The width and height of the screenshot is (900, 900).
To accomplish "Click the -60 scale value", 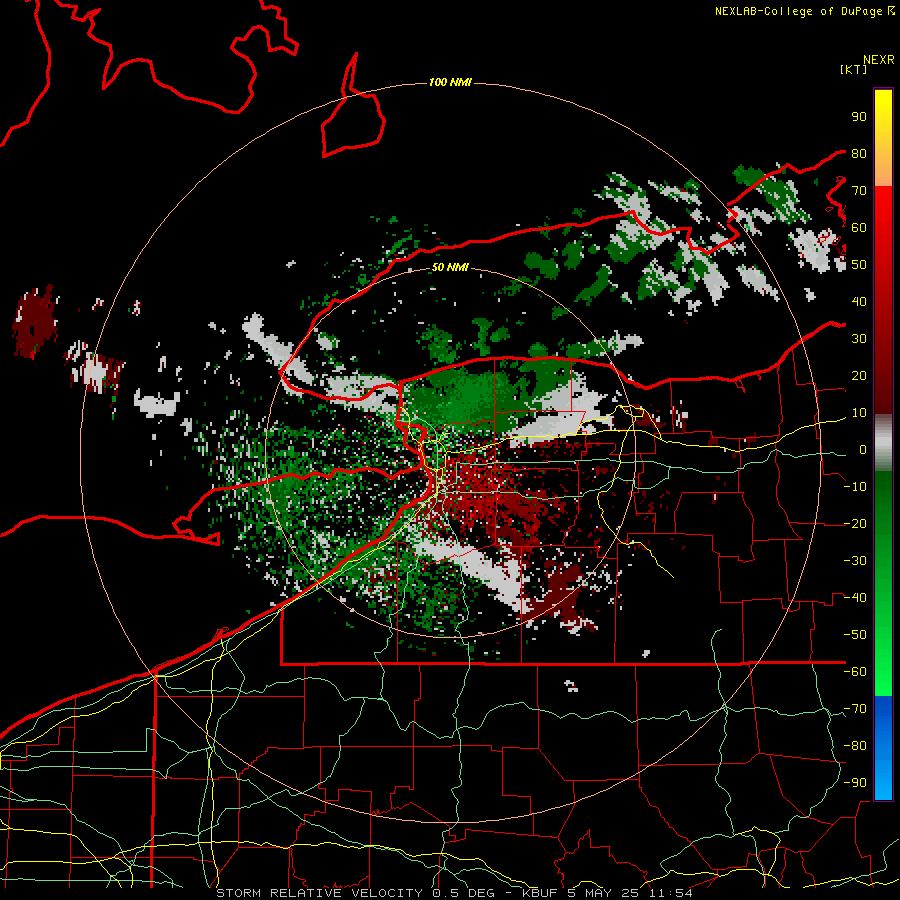I will tap(855, 672).
